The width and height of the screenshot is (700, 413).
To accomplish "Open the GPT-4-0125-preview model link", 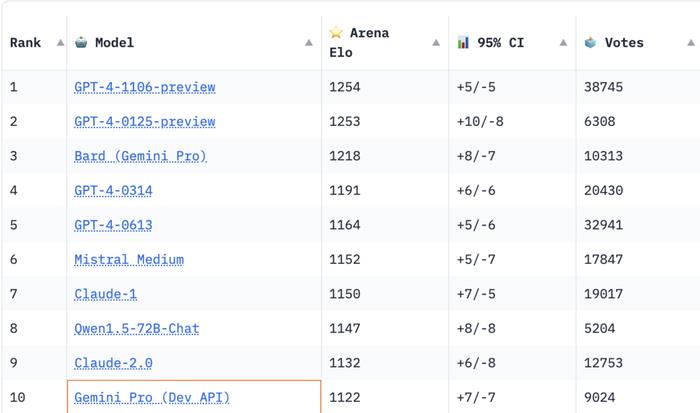I will pyautogui.click(x=145, y=121).
